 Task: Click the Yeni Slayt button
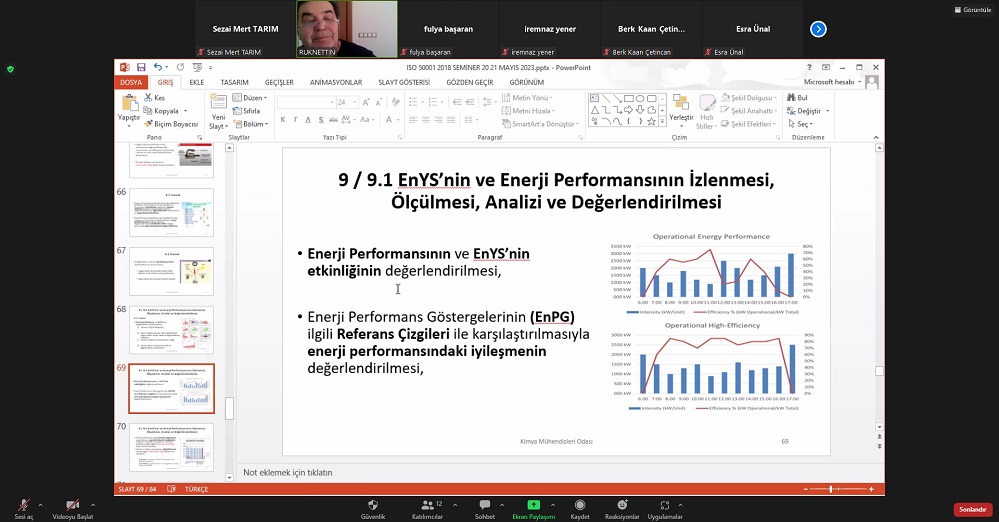218,113
